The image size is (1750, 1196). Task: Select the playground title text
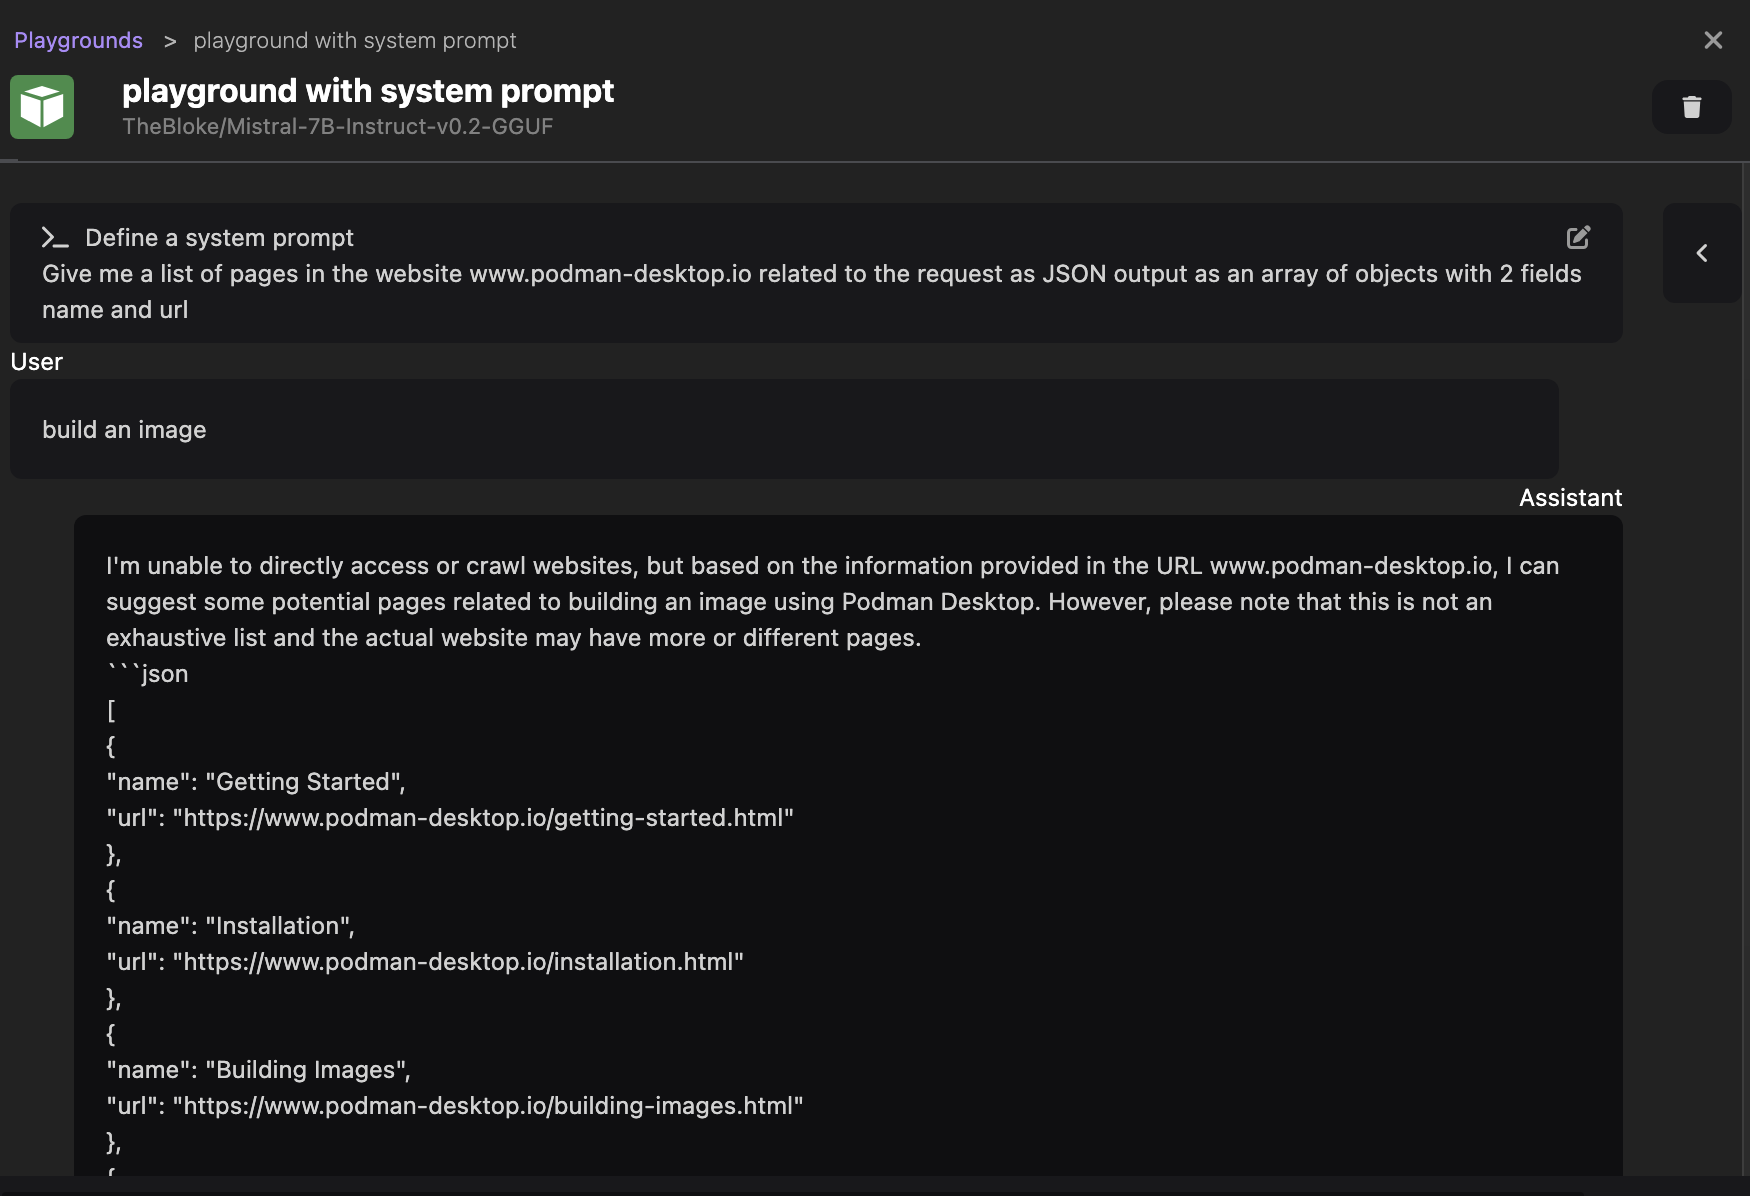coord(368,91)
